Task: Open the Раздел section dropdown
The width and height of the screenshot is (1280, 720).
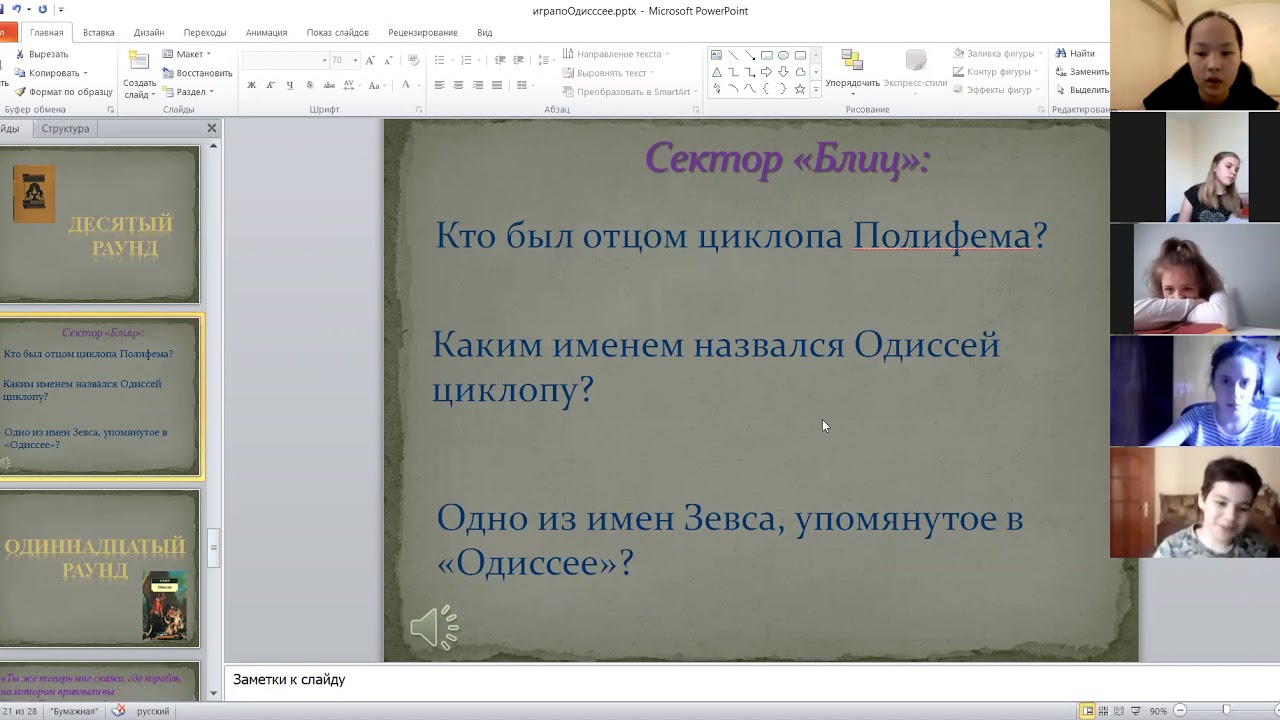Action: (188, 92)
